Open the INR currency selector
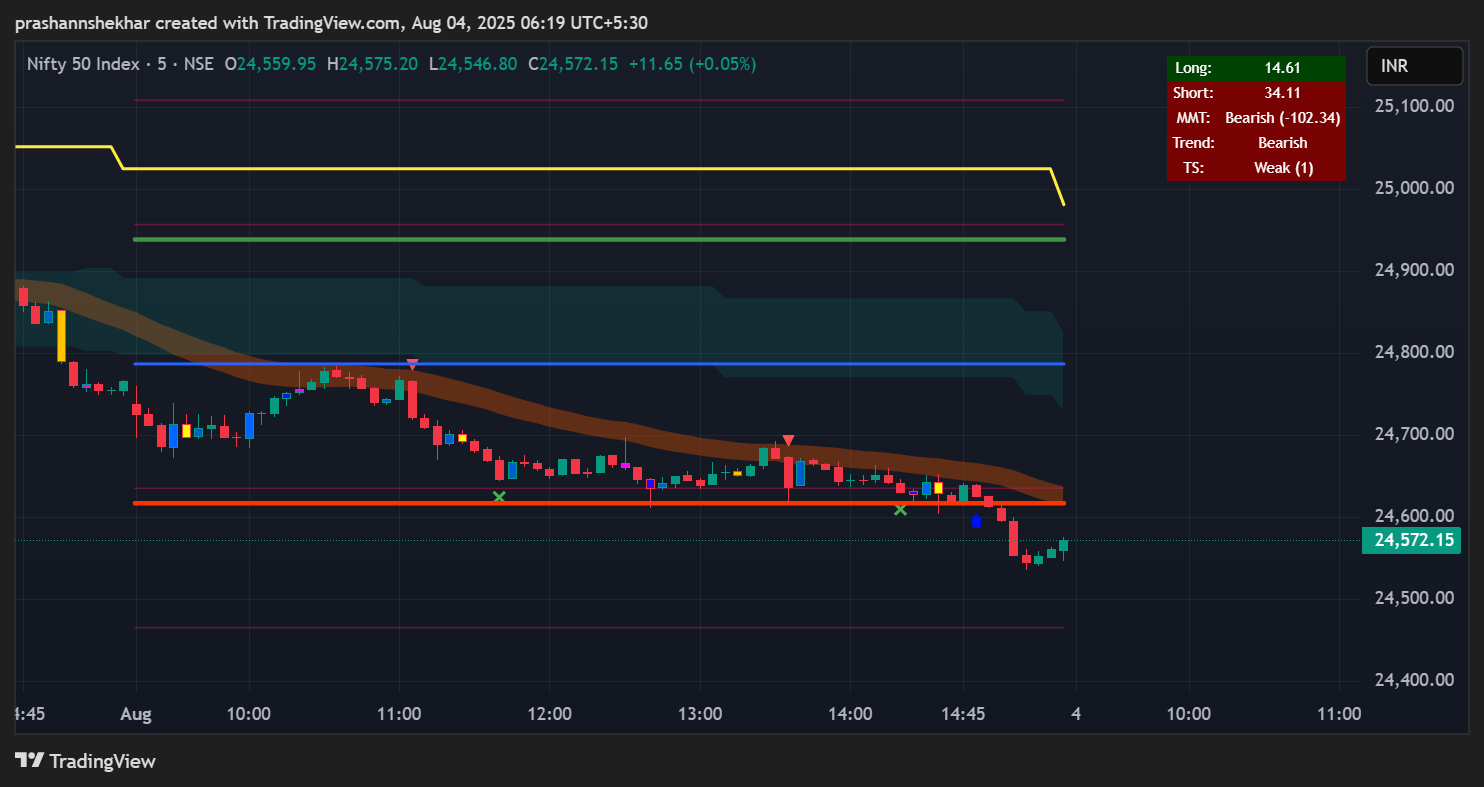The width and height of the screenshot is (1484, 787). pos(1413,66)
